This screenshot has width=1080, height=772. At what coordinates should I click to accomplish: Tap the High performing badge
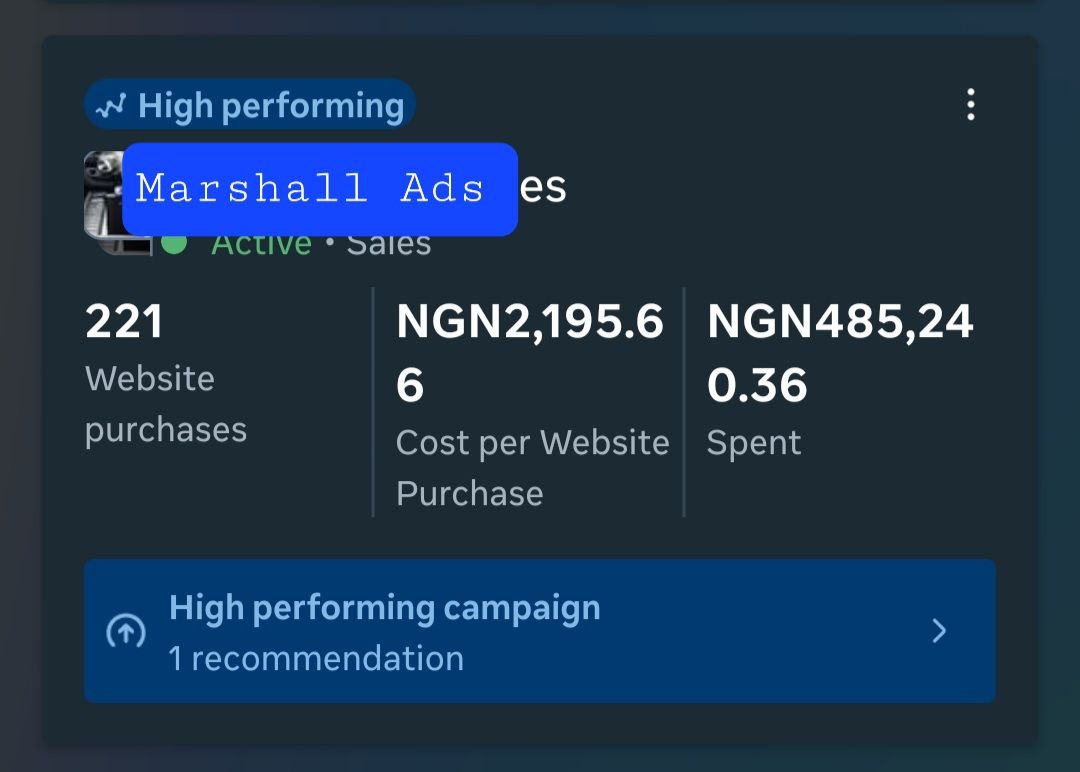(x=250, y=105)
